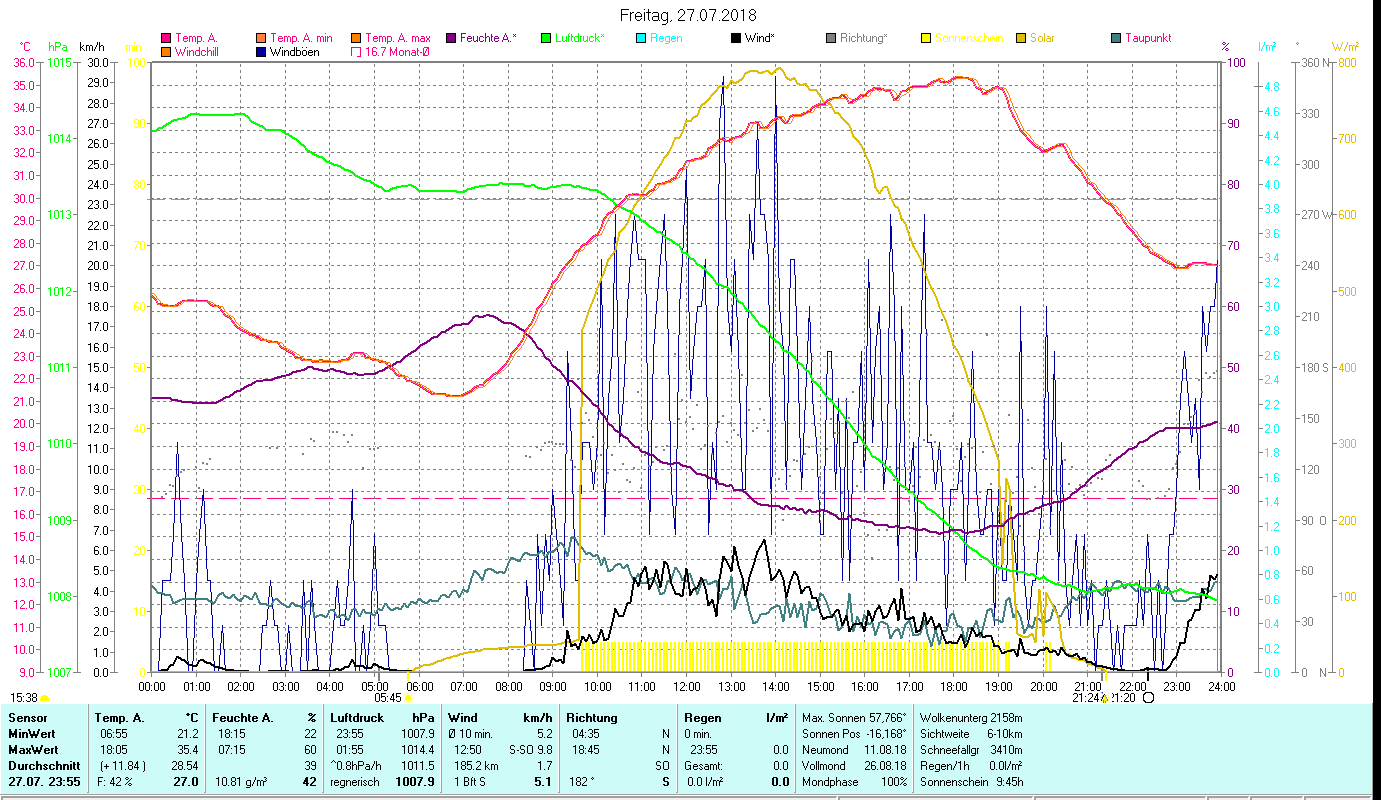Click the purple Feuchte A. legend square
The image size is (1381, 800).
tap(451, 38)
